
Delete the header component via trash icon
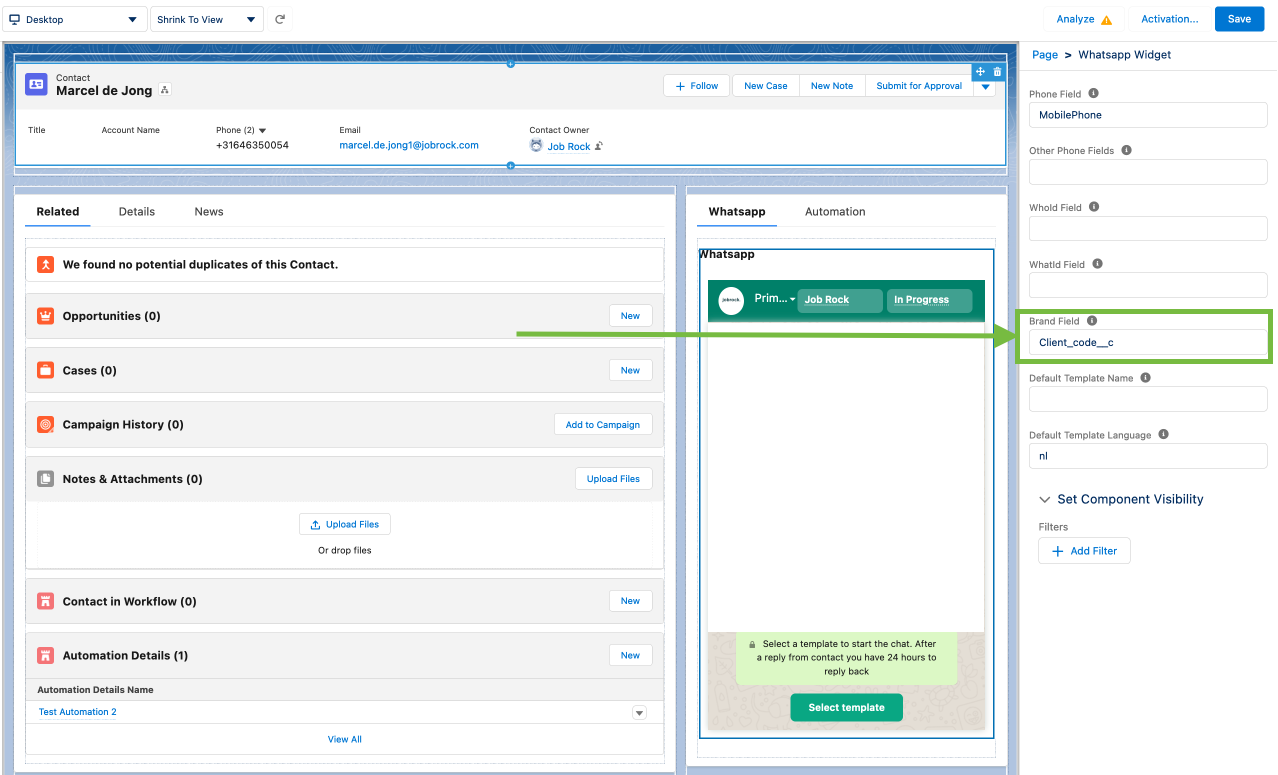click(x=997, y=71)
